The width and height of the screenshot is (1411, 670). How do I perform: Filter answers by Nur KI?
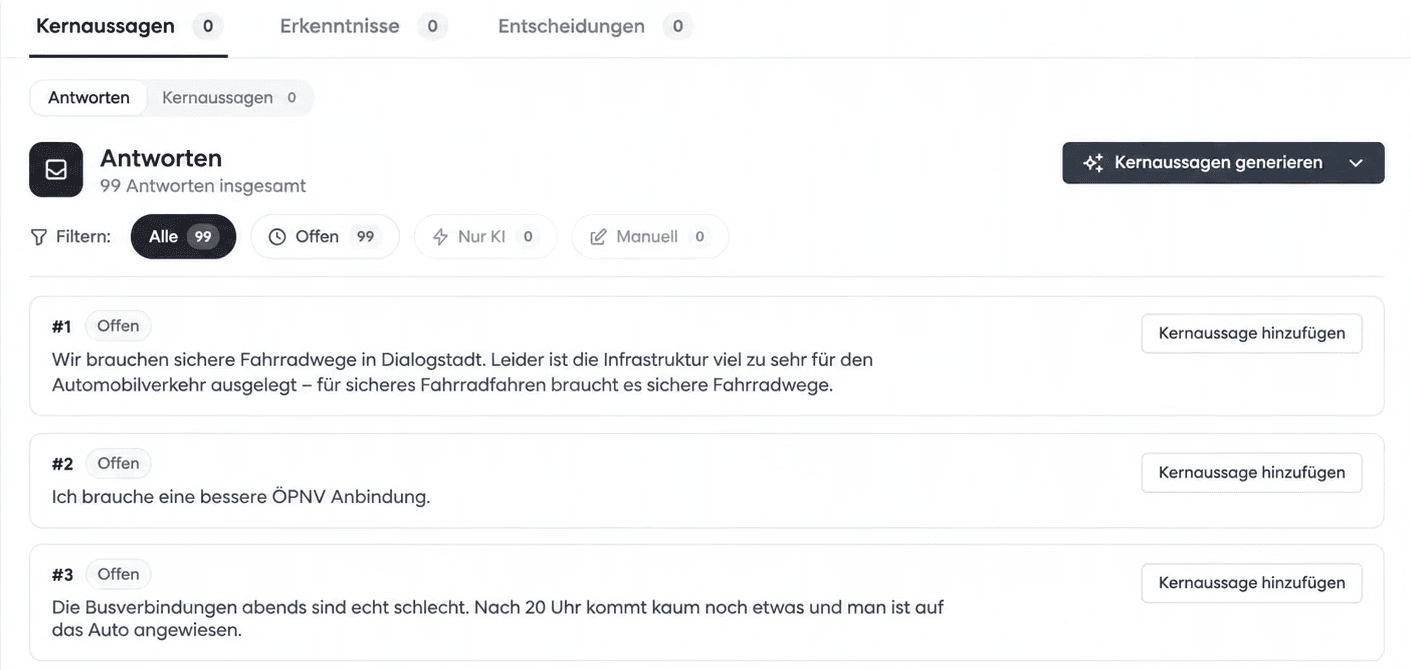point(485,237)
